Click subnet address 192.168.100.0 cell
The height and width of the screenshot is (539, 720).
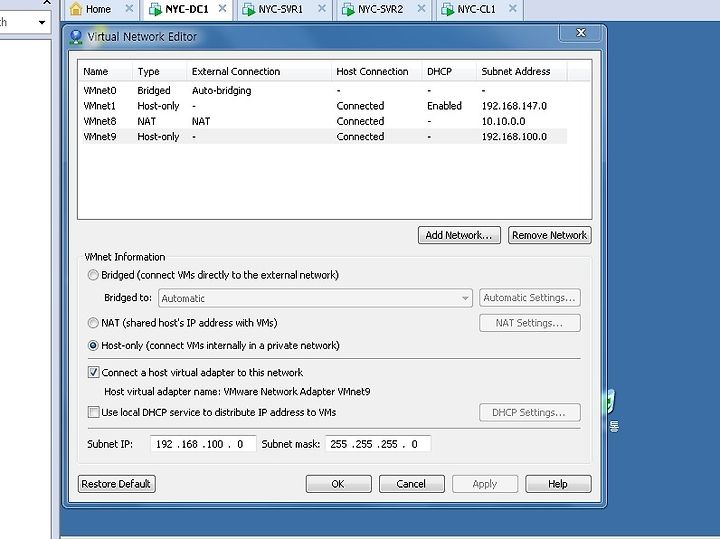(x=514, y=136)
